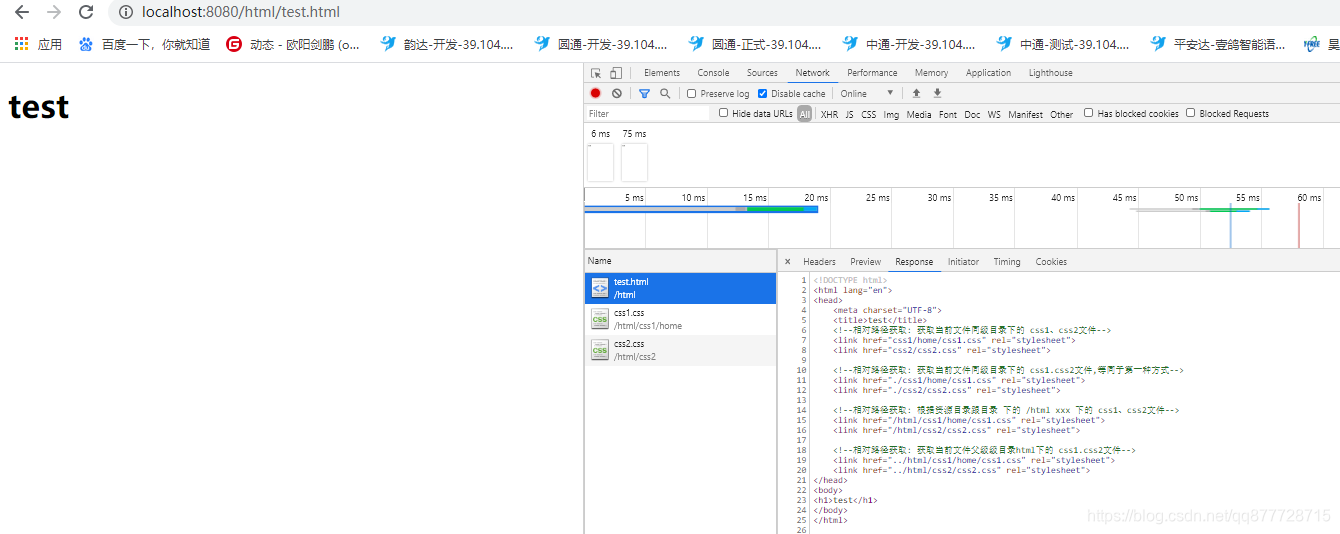The width and height of the screenshot is (1340, 534).
Task: Select the 6 ms screenshot thumbnail
Action: 600,162
